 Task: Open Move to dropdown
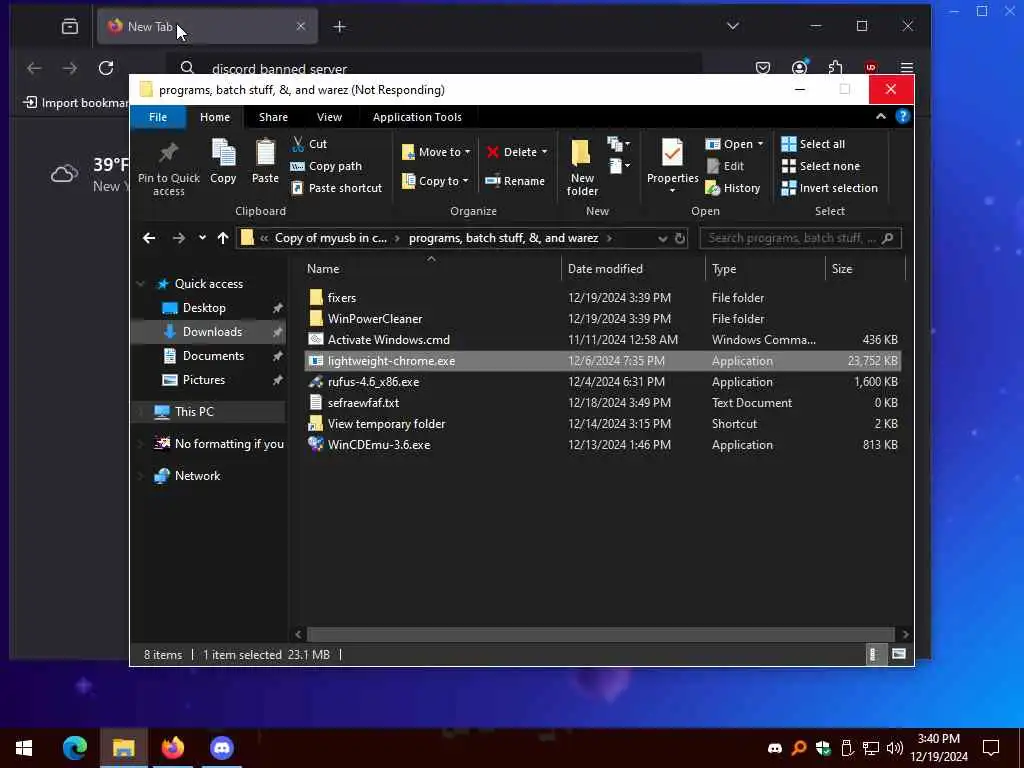click(436, 152)
